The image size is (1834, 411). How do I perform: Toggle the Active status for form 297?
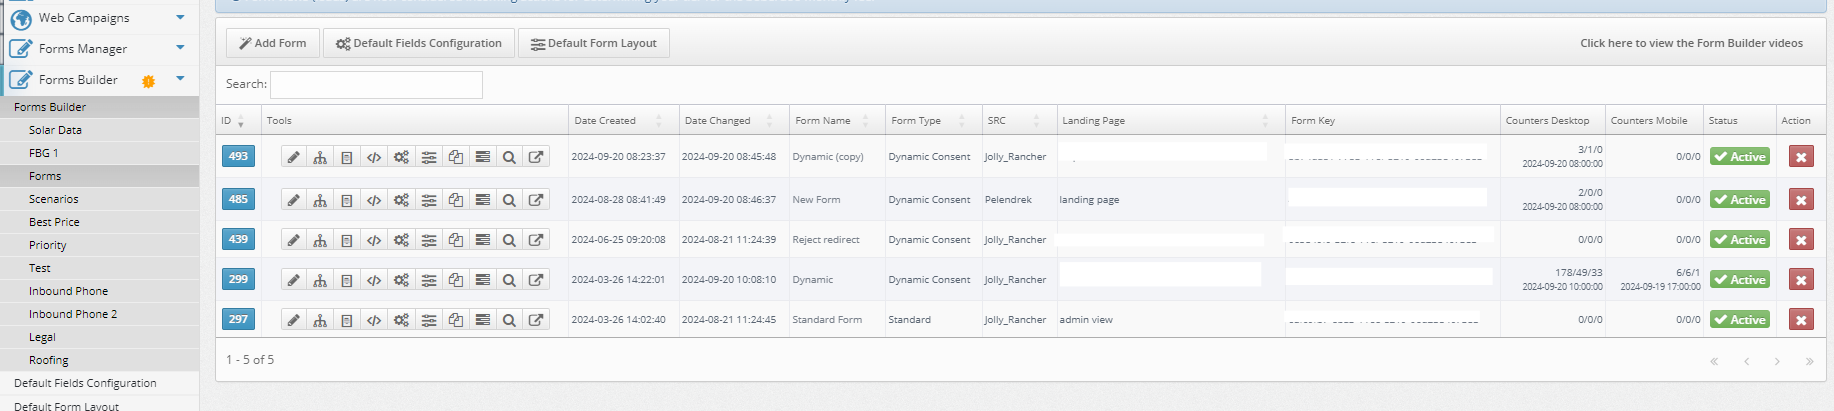(x=1739, y=320)
